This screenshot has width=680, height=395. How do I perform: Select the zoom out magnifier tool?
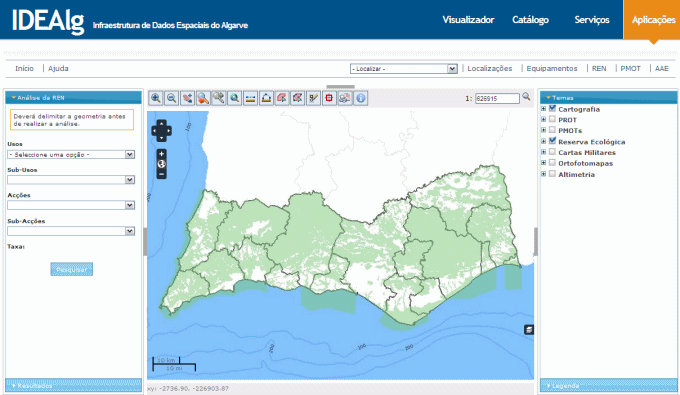click(x=172, y=98)
